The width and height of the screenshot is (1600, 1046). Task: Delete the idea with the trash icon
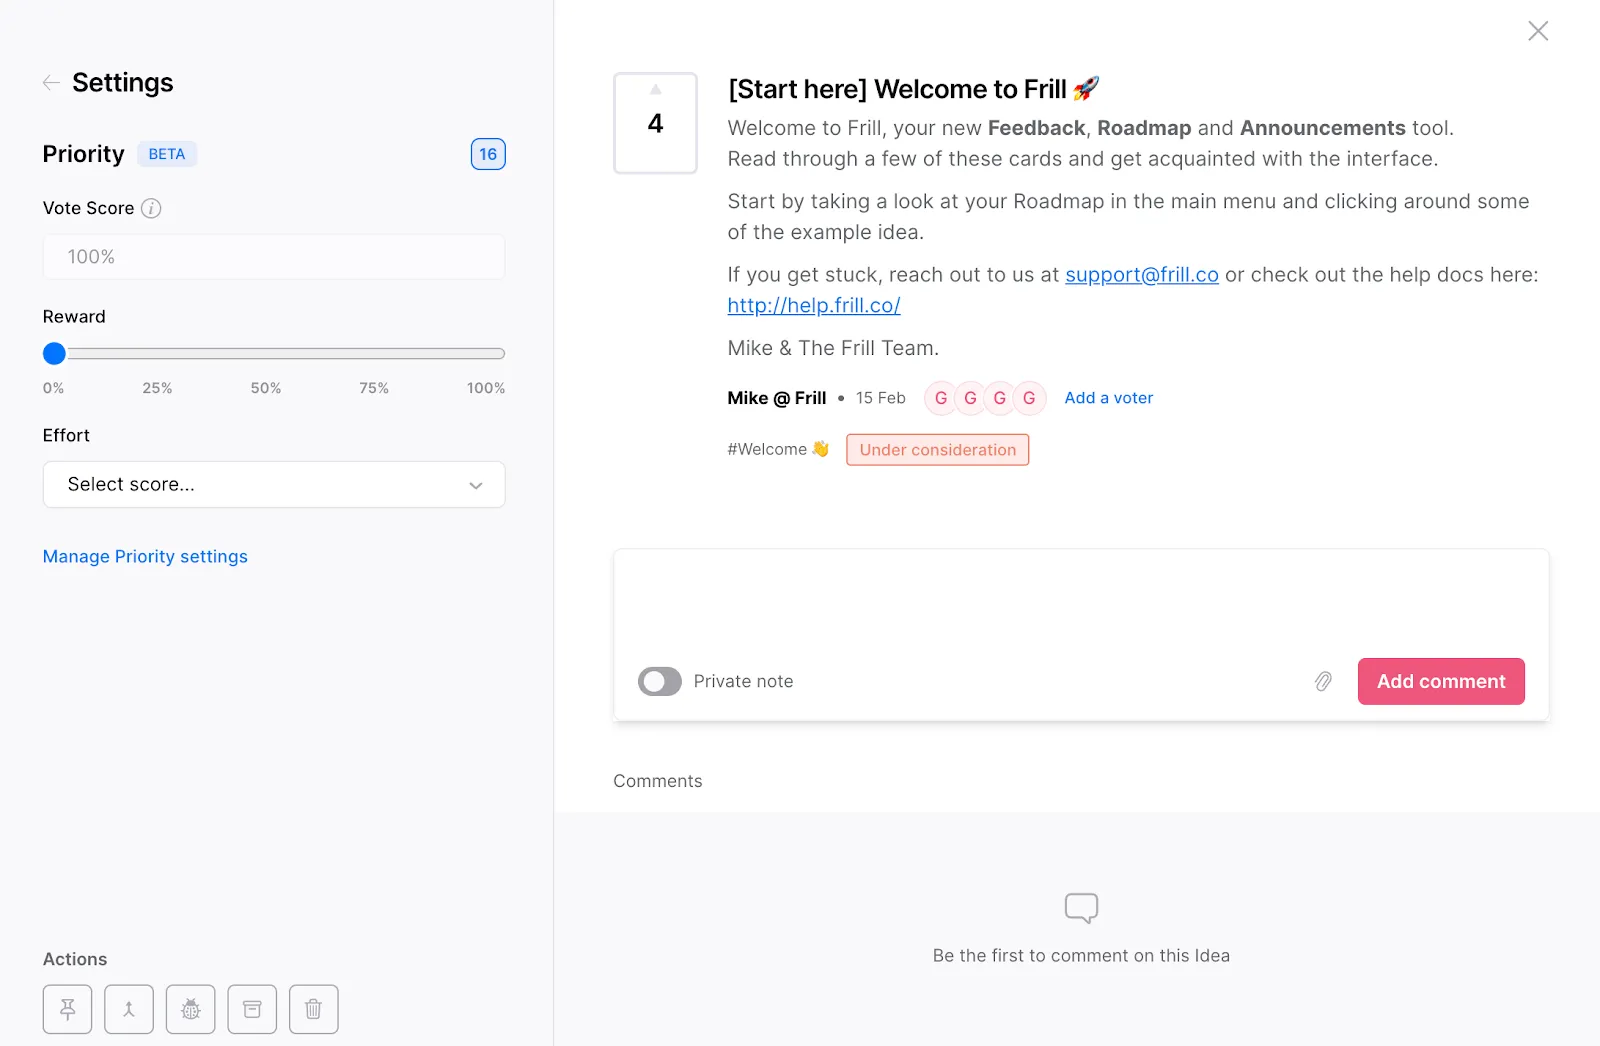click(x=314, y=1009)
